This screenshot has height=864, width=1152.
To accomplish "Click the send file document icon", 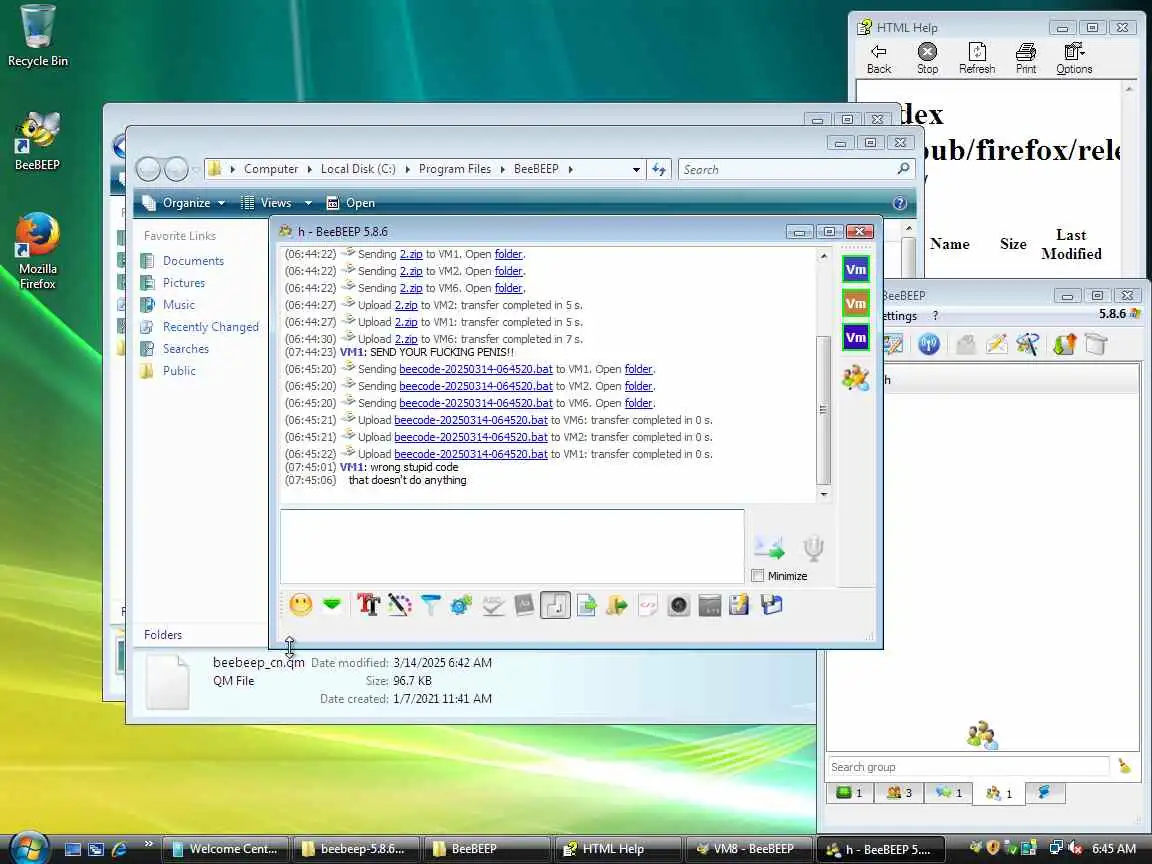I will click(x=586, y=605).
